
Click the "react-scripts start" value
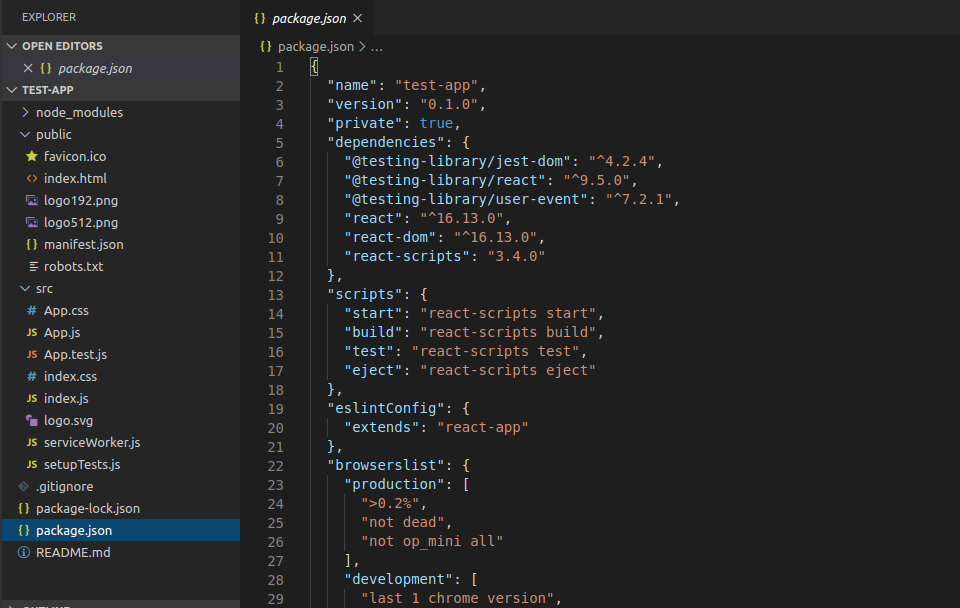pos(508,313)
